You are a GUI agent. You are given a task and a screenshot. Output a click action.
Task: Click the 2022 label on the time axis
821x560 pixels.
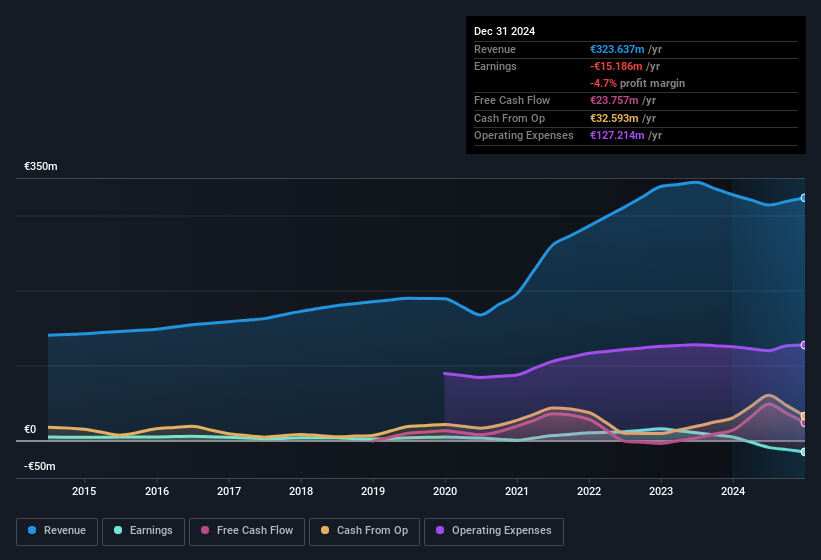point(589,491)
